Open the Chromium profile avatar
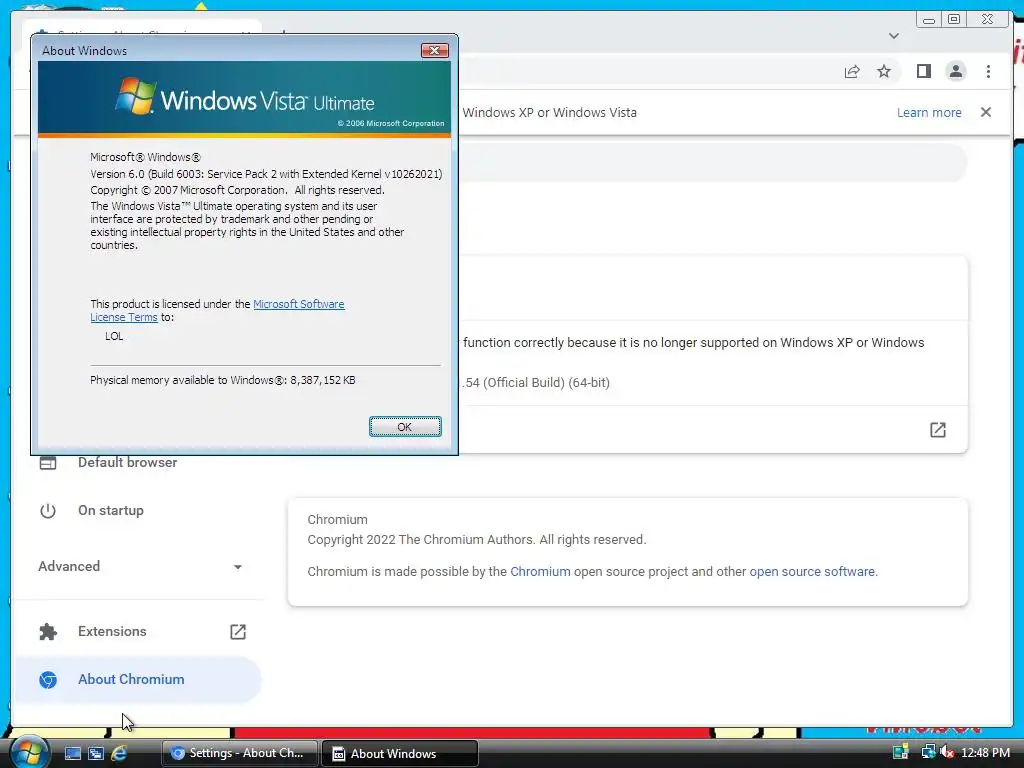The image size is (1024, 768). (x=955, y=71)
